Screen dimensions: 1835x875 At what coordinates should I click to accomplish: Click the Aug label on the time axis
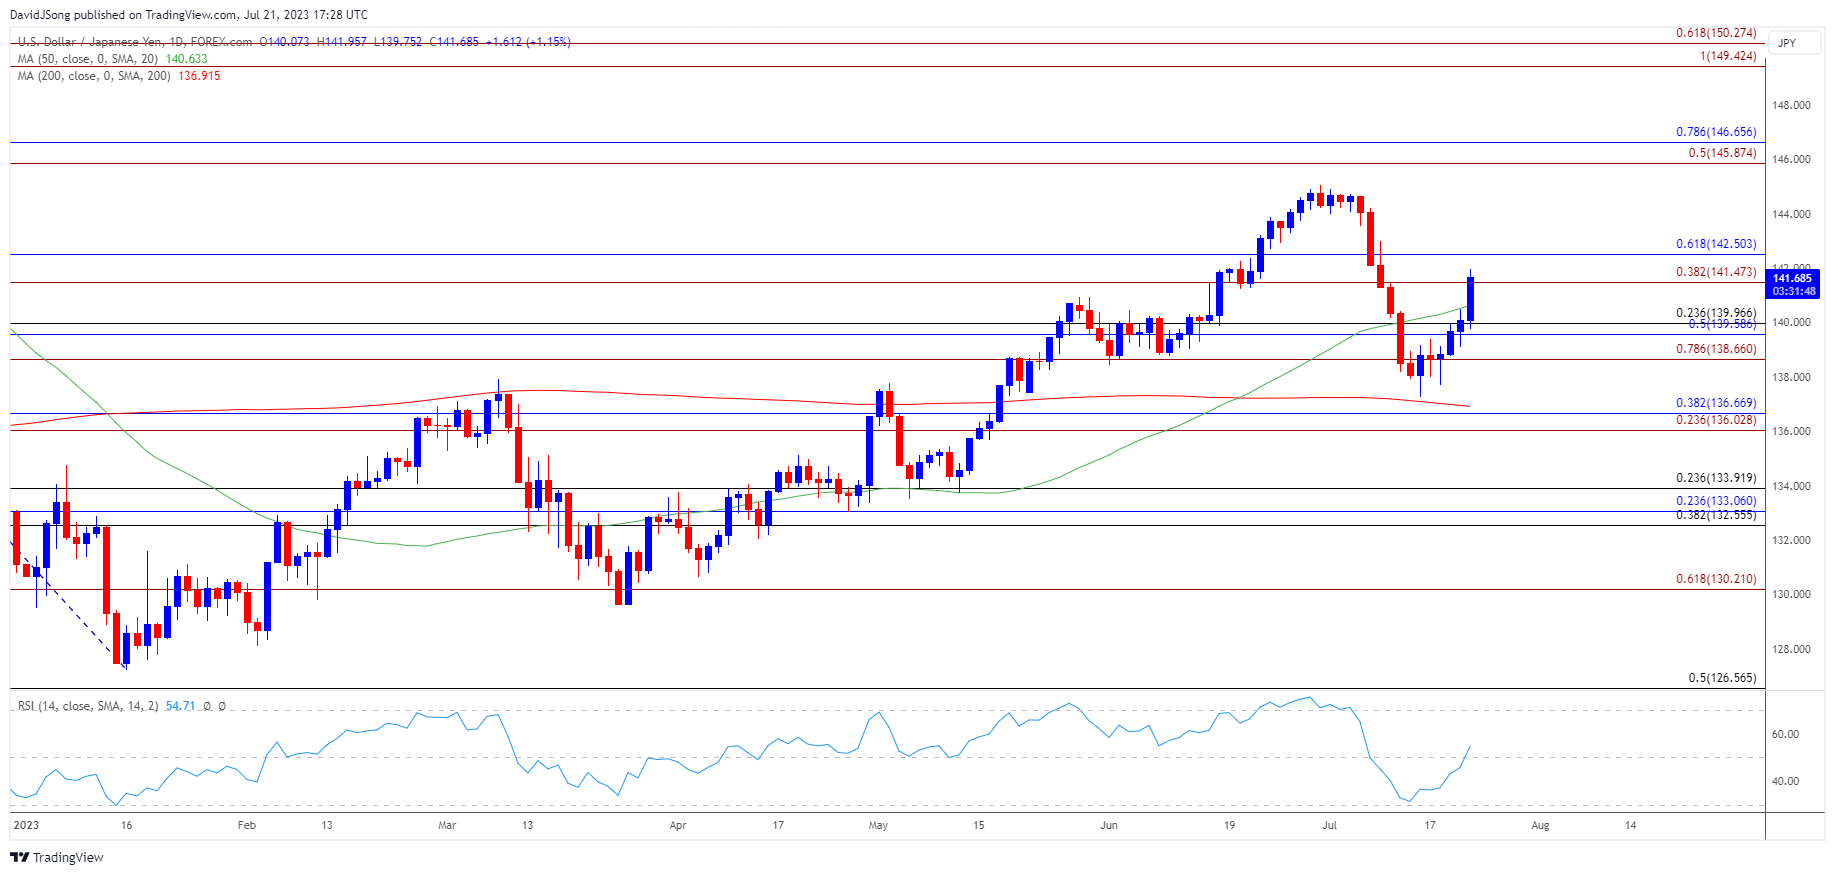[x=1540, y=825]
